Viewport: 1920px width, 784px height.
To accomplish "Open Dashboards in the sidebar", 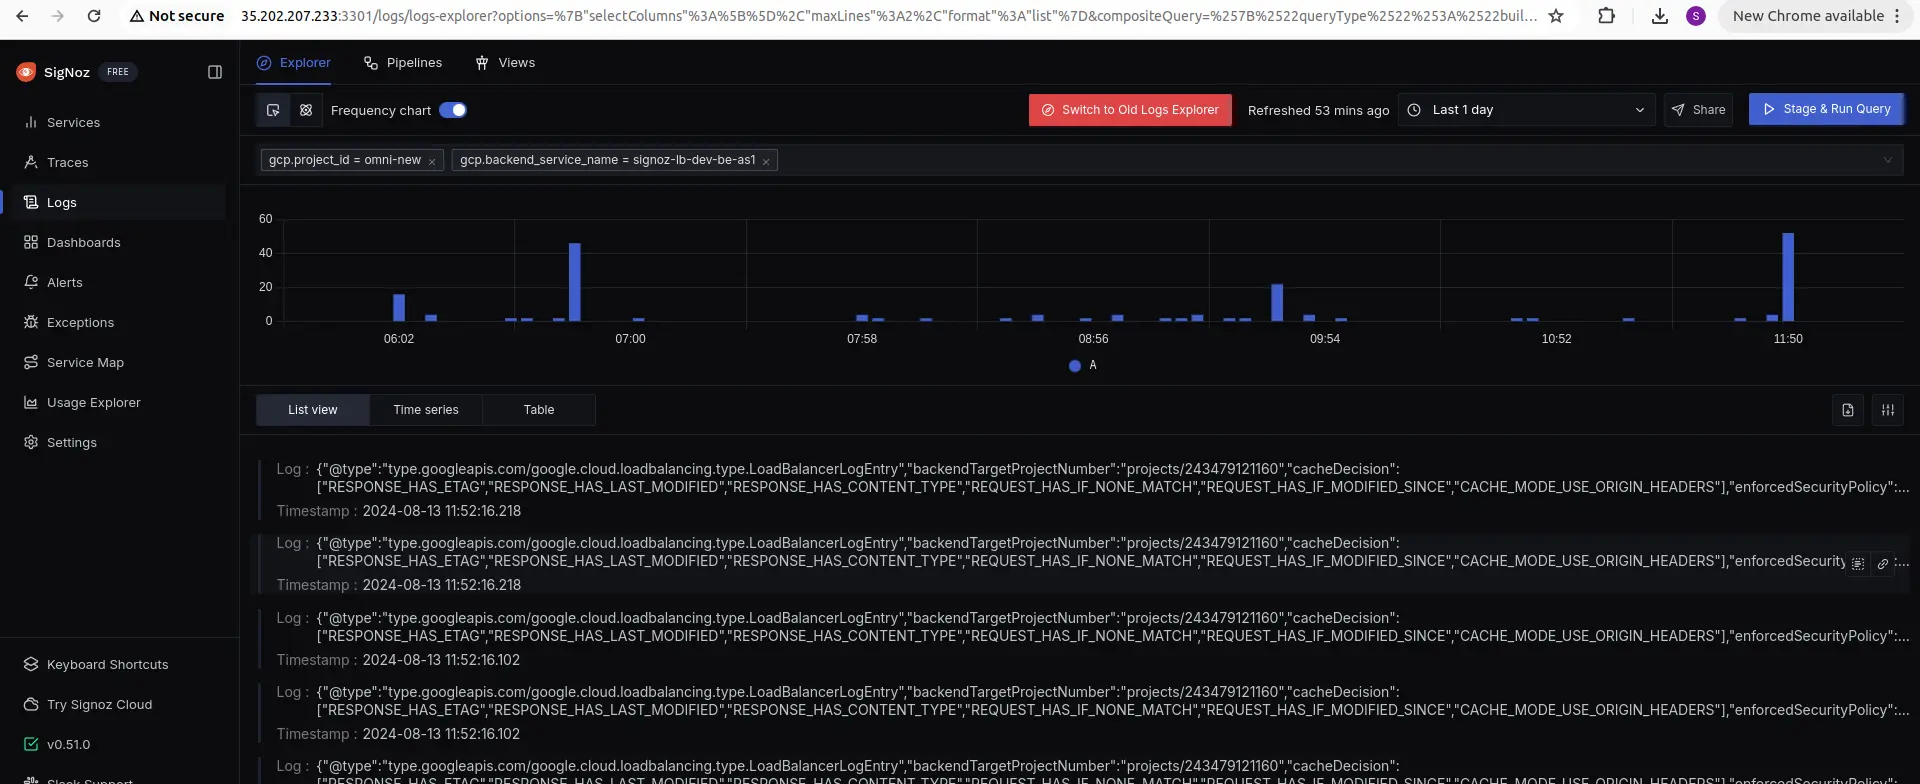I will 83,242.
